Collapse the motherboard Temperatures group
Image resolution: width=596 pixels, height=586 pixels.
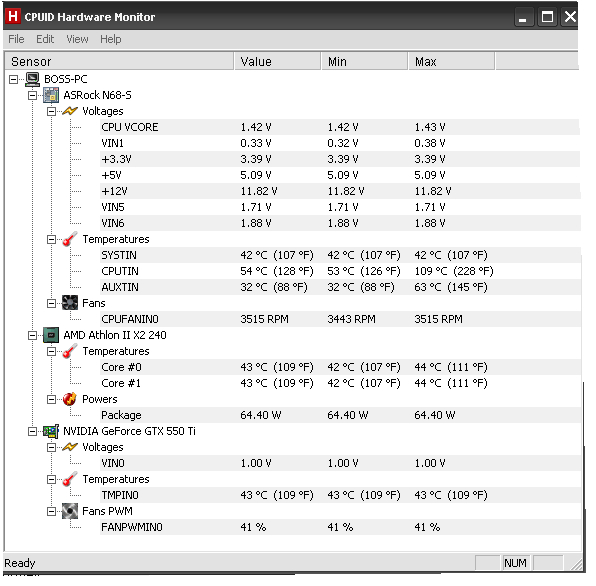[x=51, y=239]
